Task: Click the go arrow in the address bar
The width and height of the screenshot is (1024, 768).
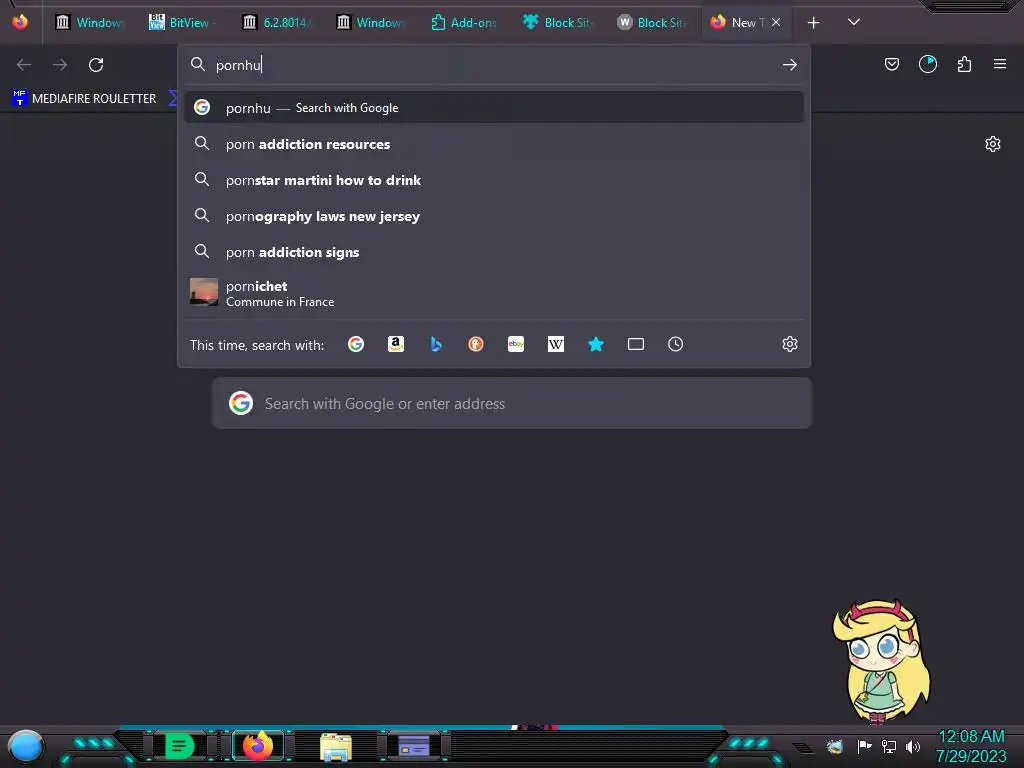Action: click(790, 65)
